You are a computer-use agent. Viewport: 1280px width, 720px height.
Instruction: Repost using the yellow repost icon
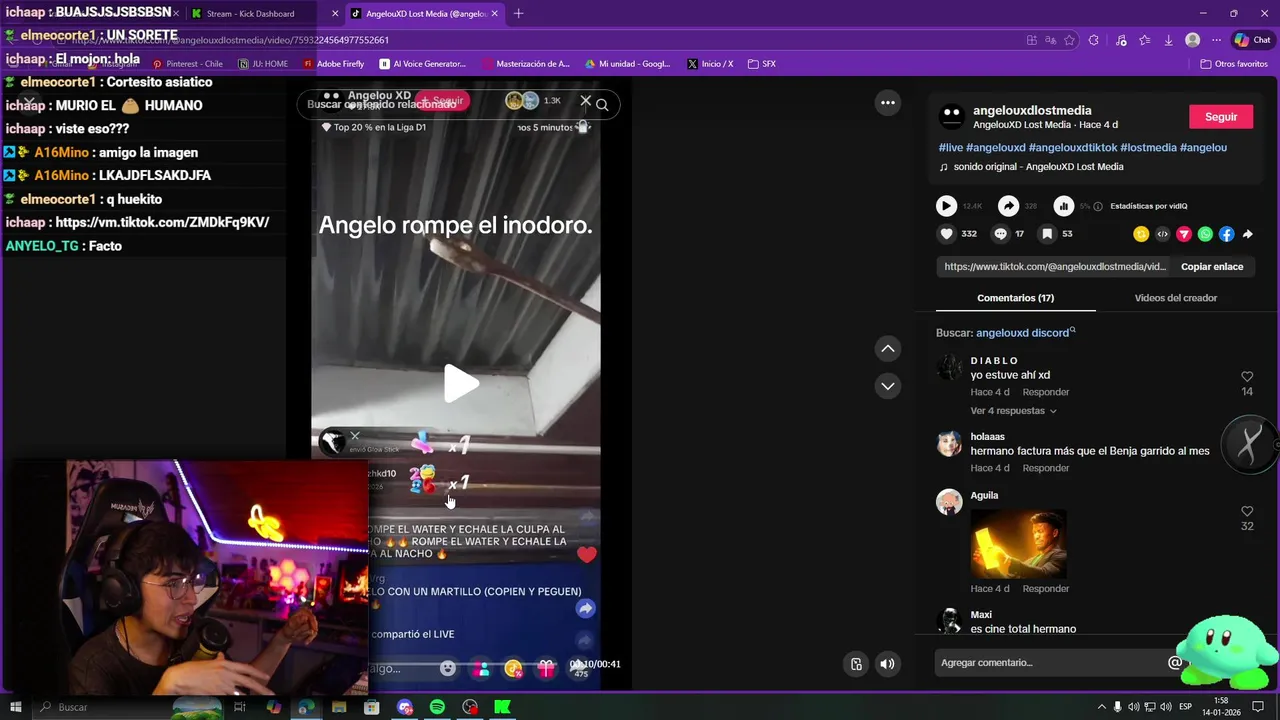(x=1141, y=234)
